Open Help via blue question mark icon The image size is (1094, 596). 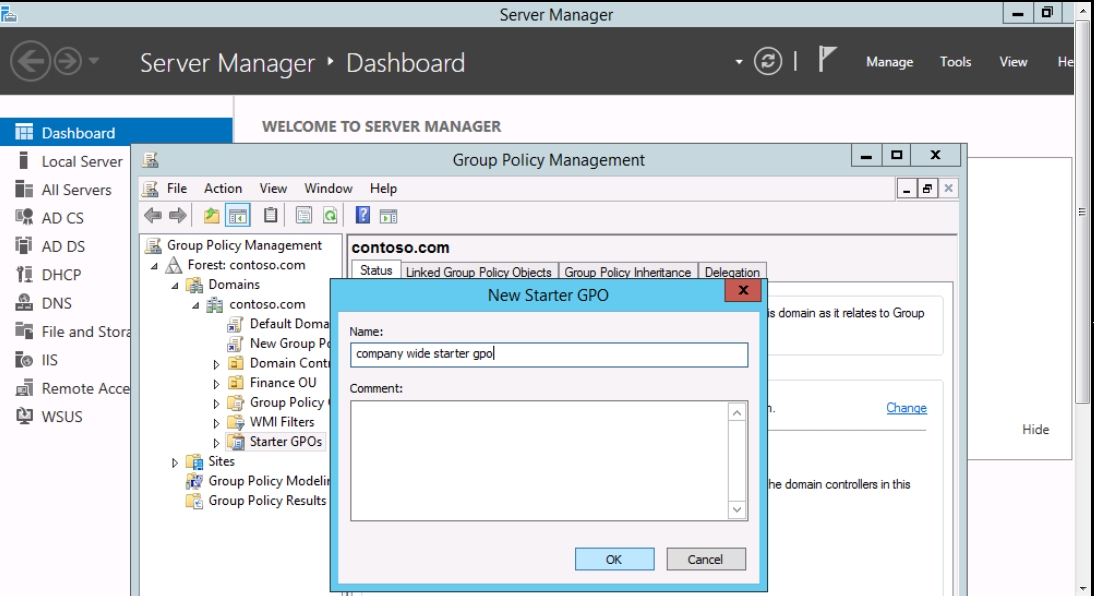[x=363, y=215]
